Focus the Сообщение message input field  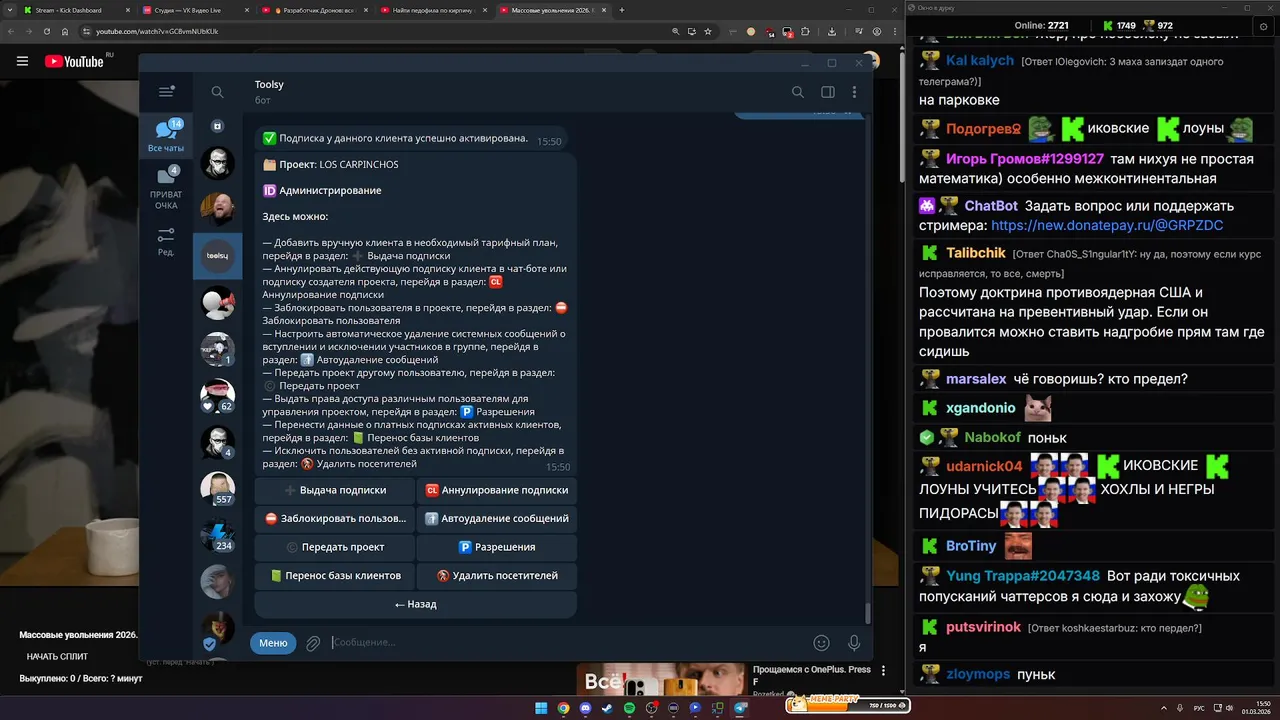[x=565, y=643]
